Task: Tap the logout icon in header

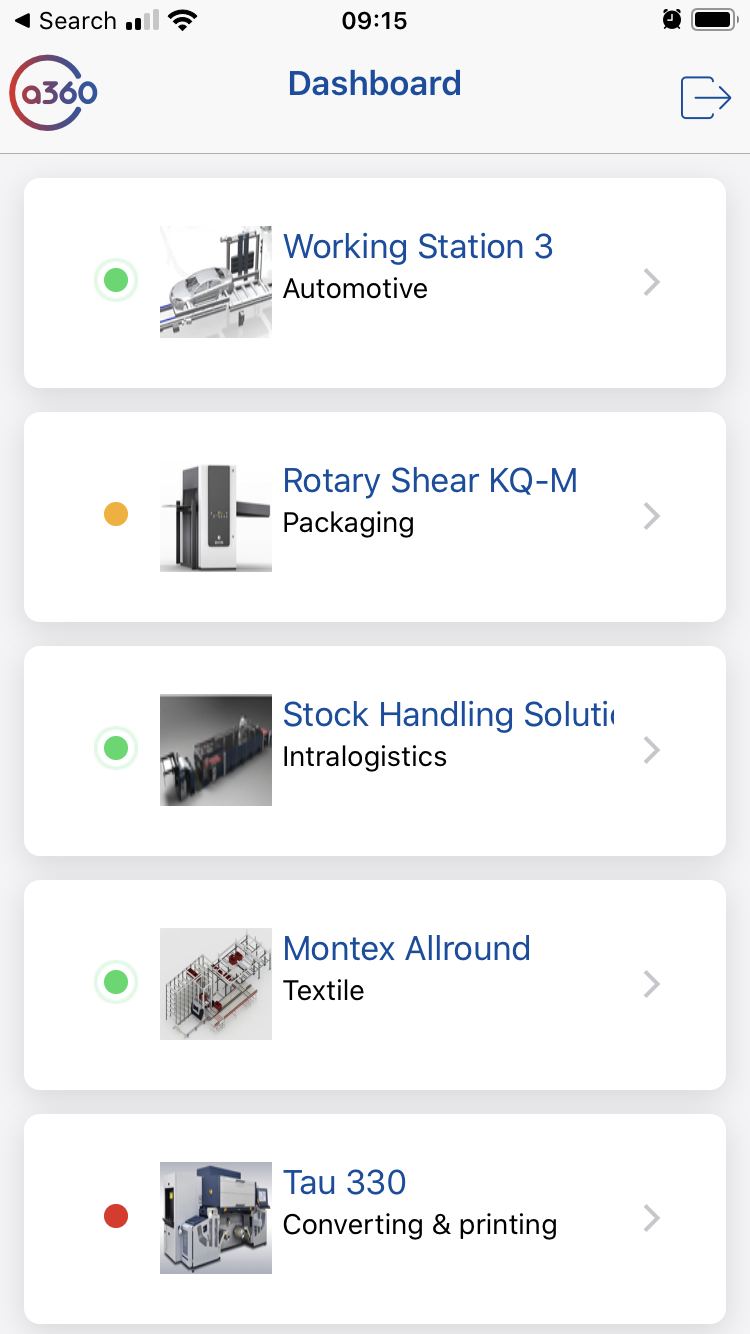Action: point(706,98)
